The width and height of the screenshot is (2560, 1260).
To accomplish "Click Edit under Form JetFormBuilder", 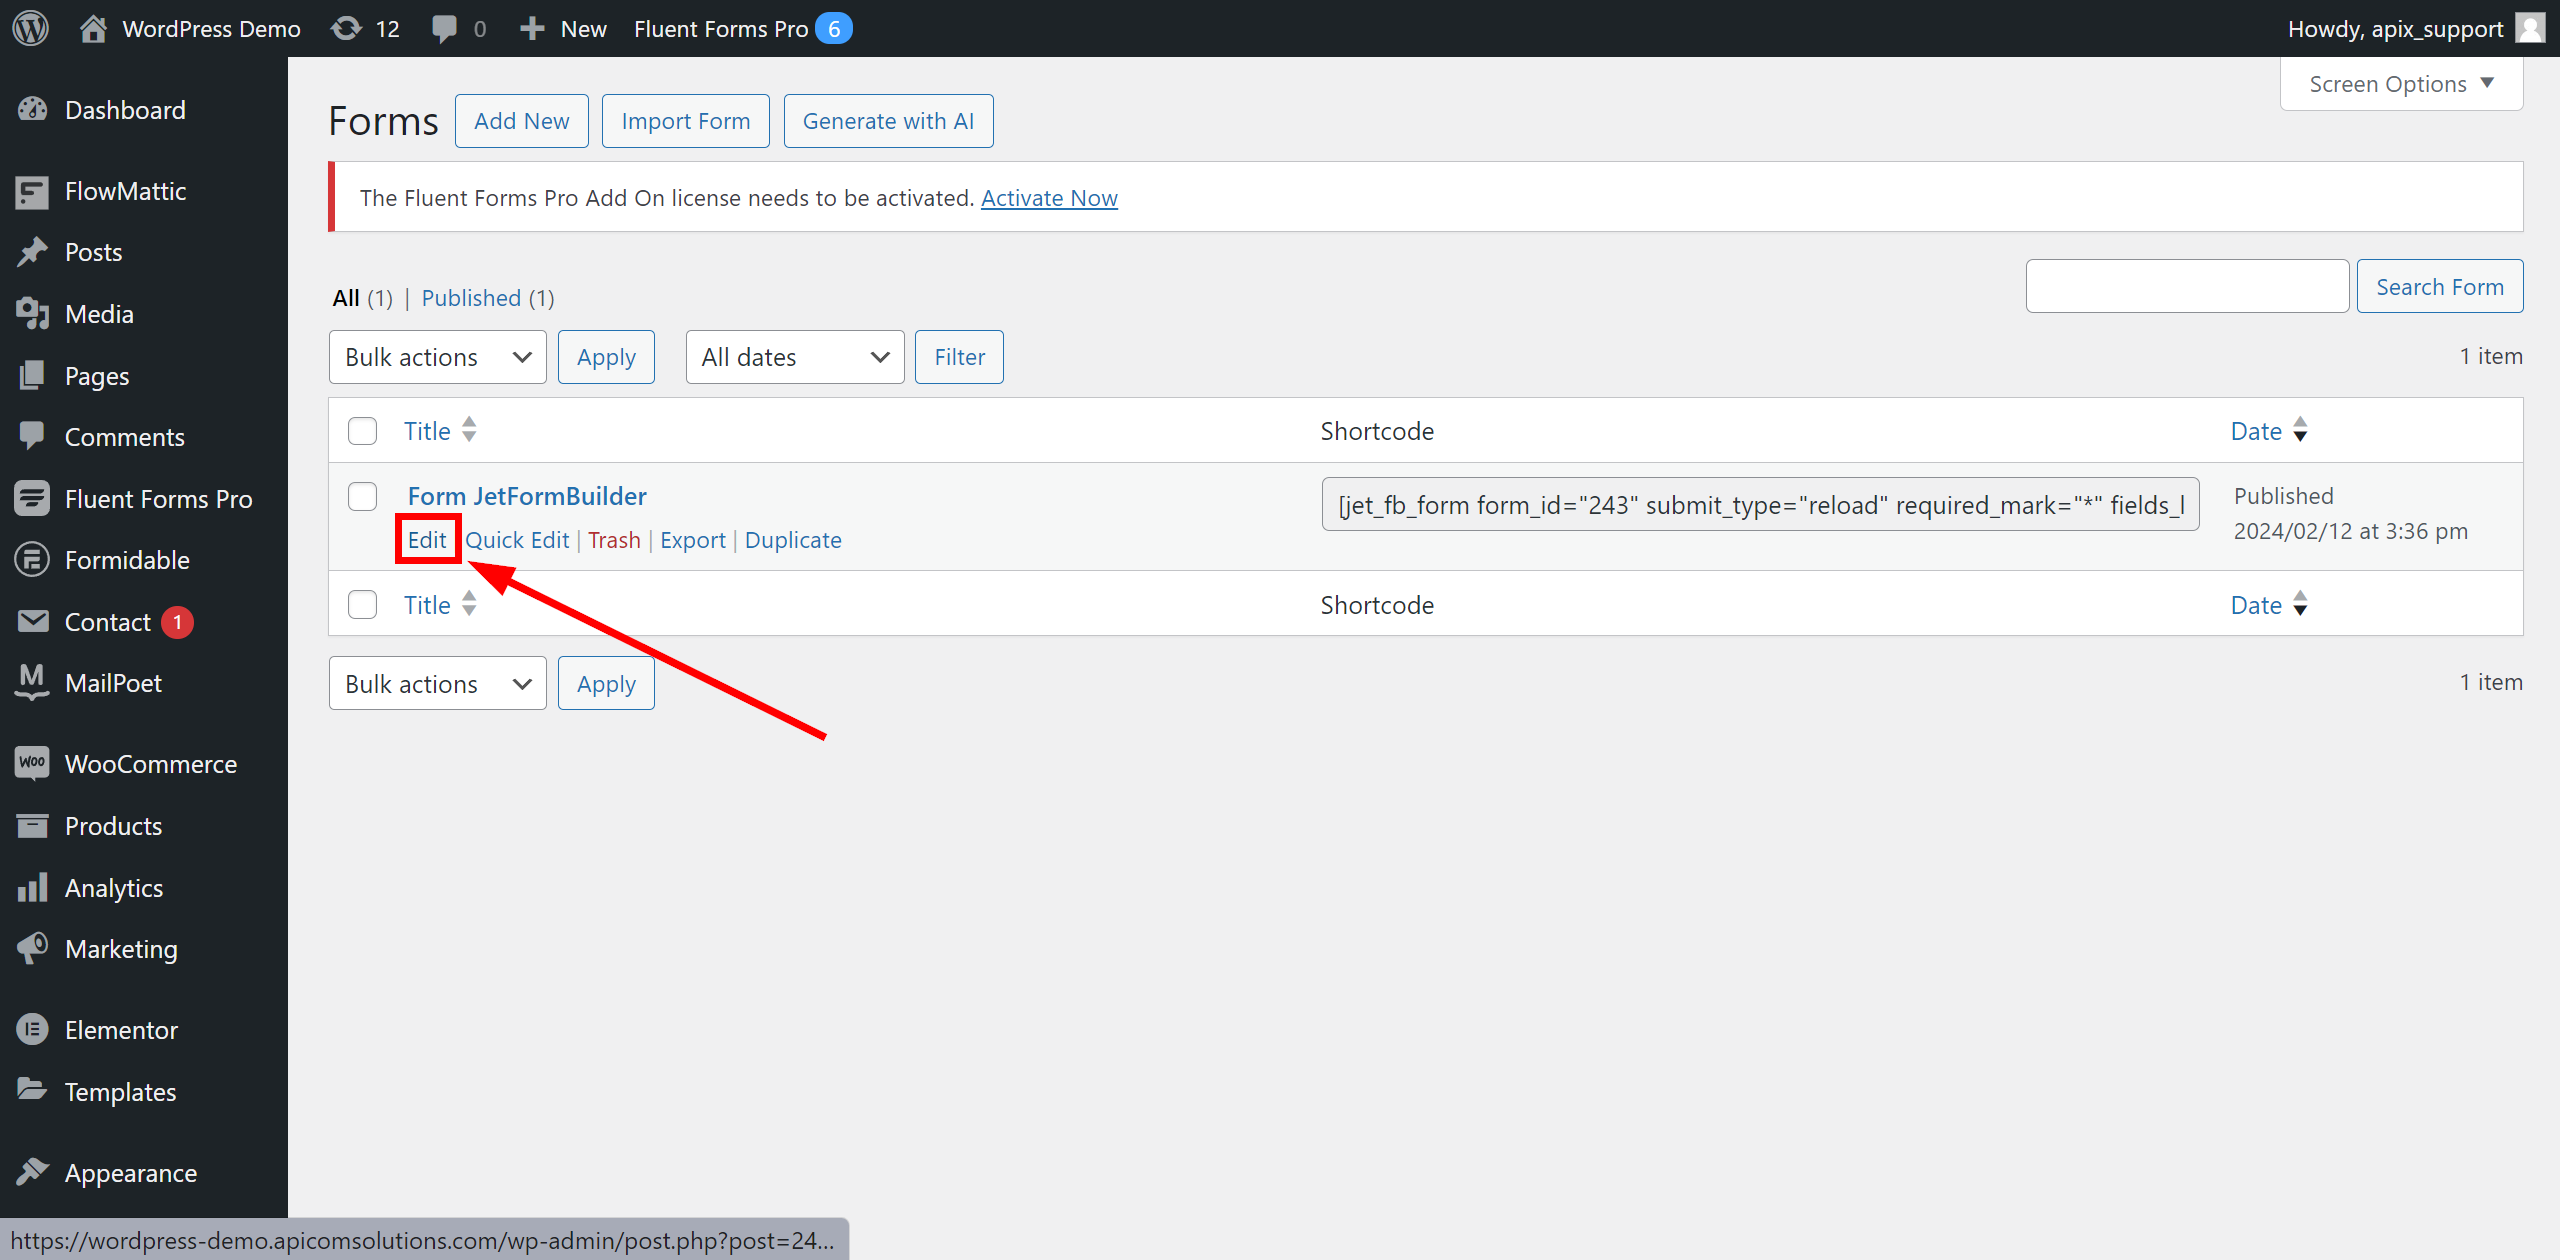I will click(427, 540).
